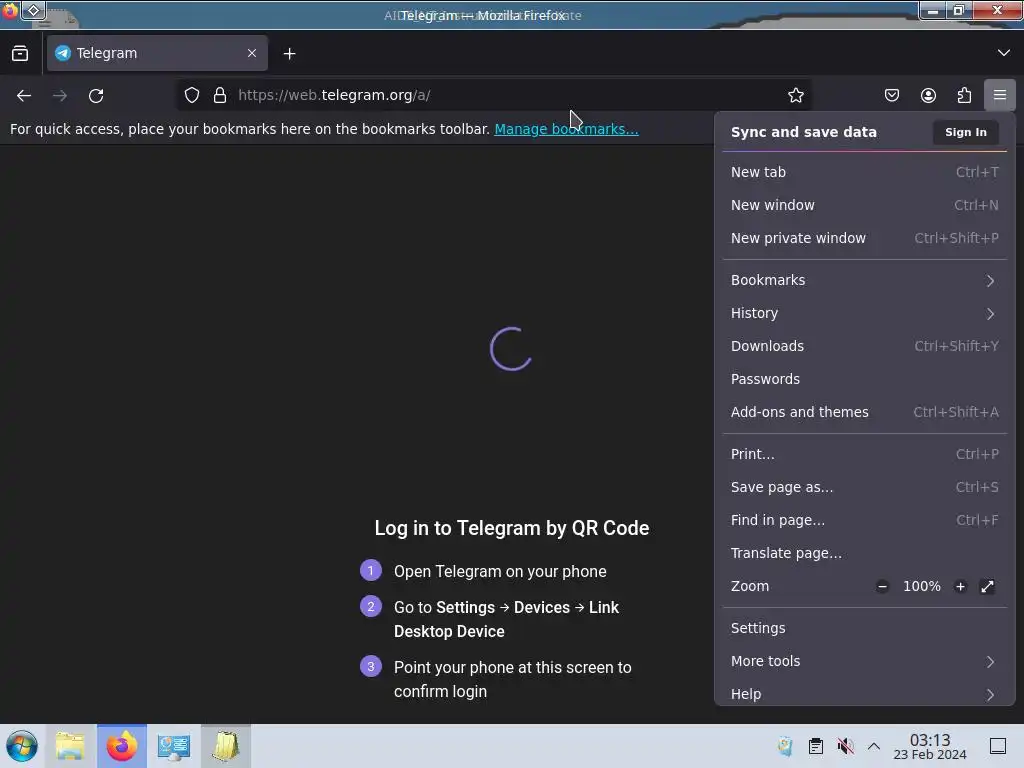Reload the current page
Image resolution: width=1024 pixels, height=768 pixels.
(x=96, y=95)
